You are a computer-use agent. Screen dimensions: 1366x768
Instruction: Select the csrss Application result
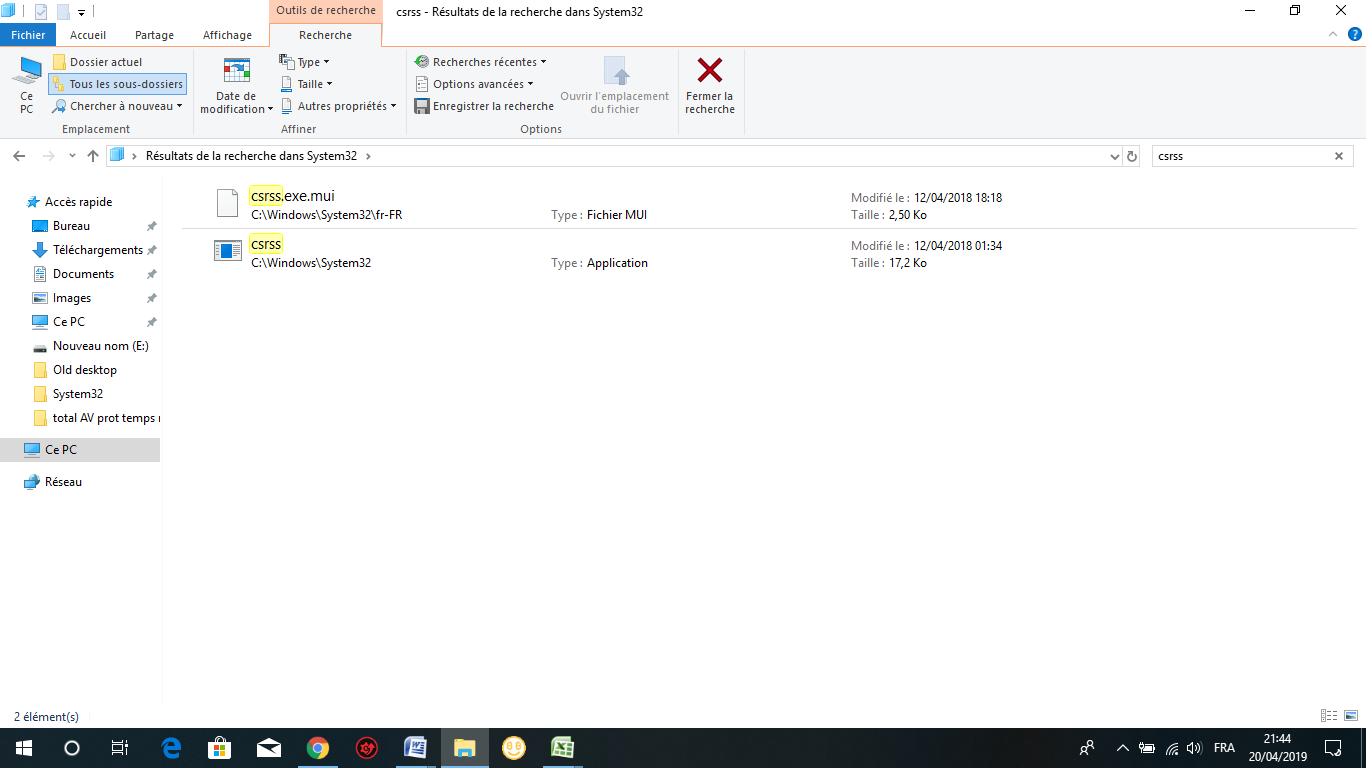[769, 253]
